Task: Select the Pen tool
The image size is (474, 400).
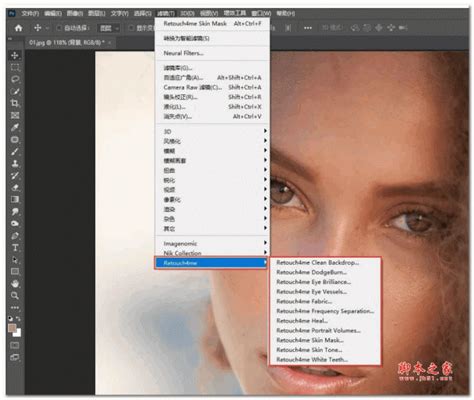Action: coord(15,236)
